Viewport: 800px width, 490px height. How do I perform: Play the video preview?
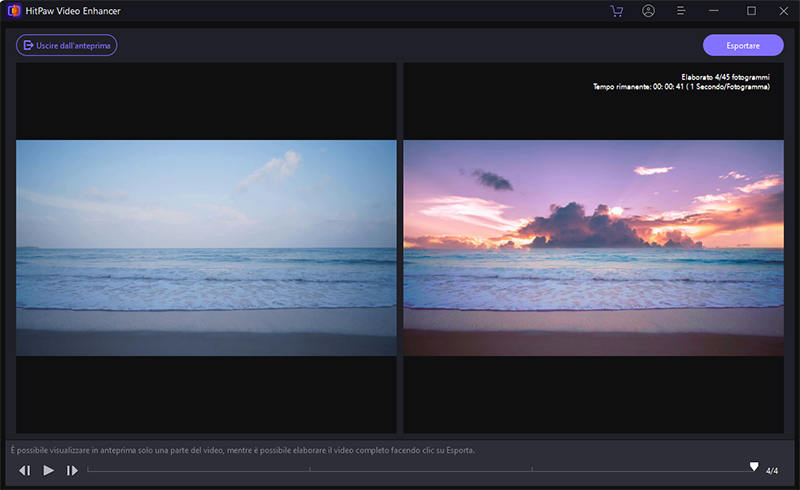48,470
